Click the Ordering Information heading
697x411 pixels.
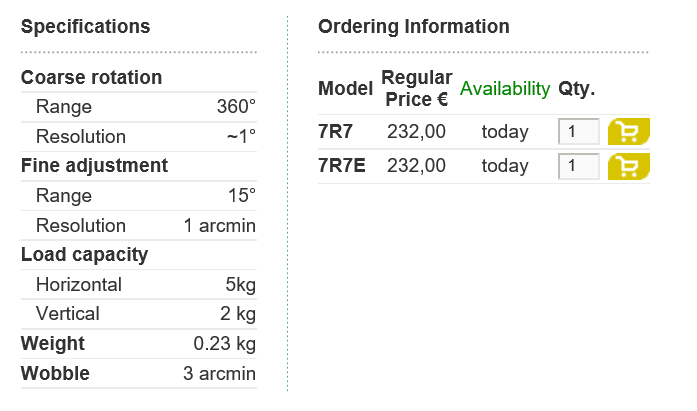point(414,27)
